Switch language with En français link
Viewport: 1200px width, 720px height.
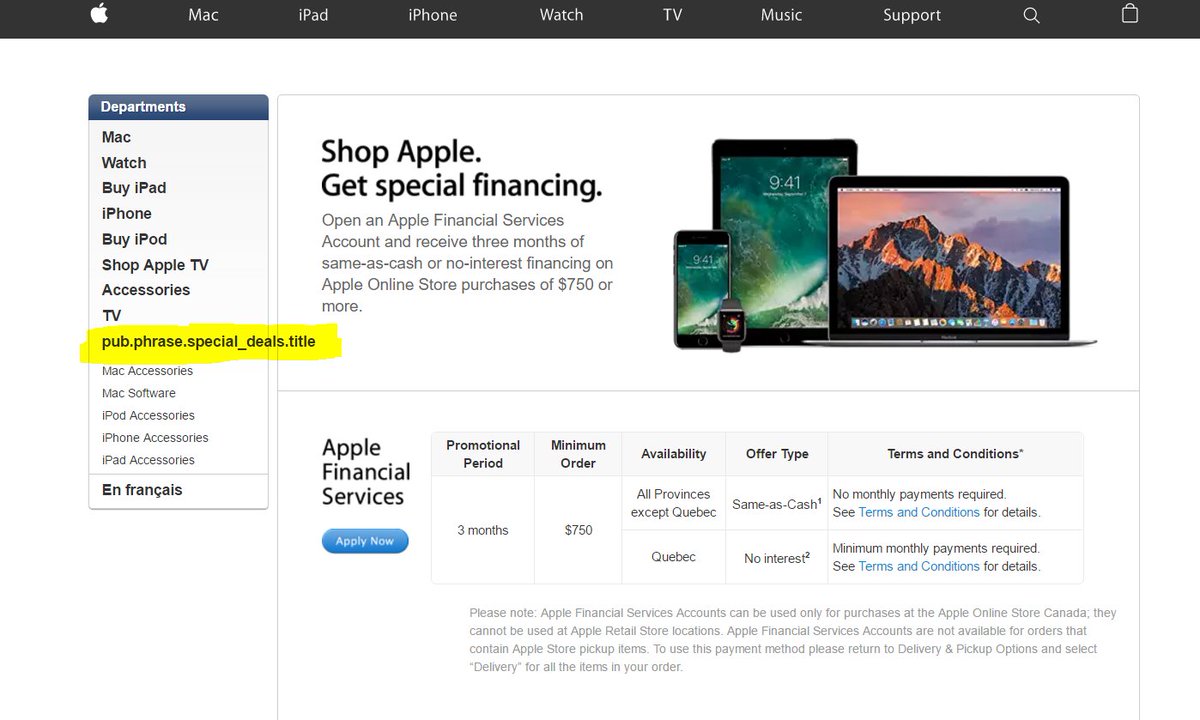(142, 490)
